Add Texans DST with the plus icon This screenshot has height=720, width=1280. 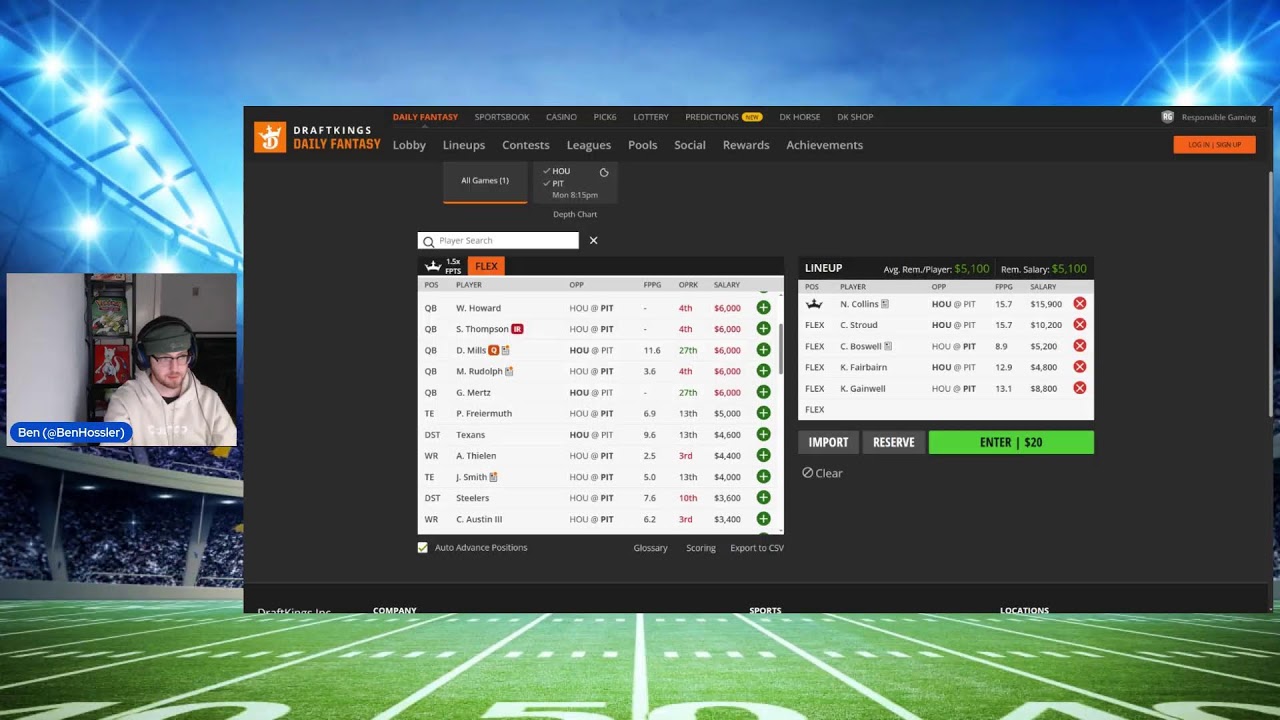click(763, 434)
